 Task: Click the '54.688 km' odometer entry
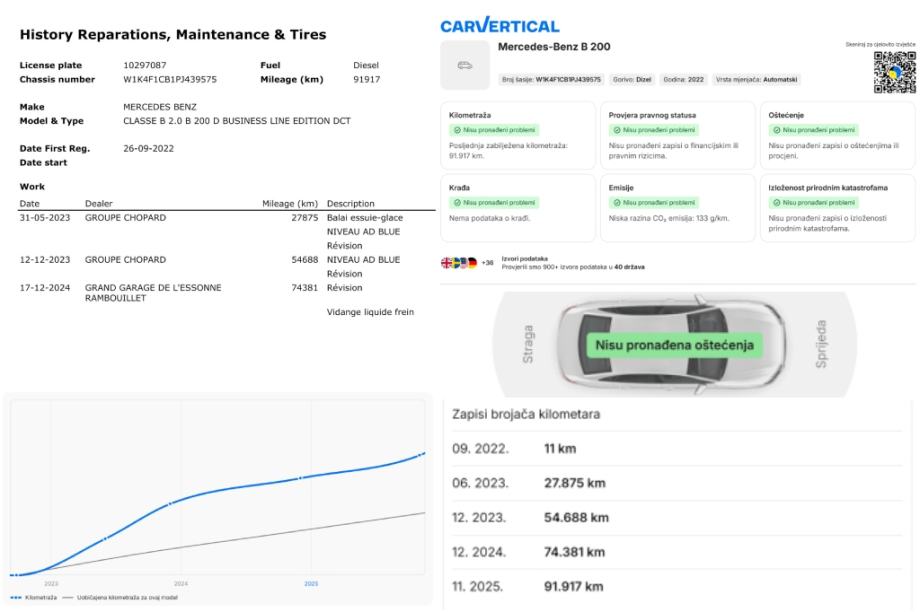[576, 518]
